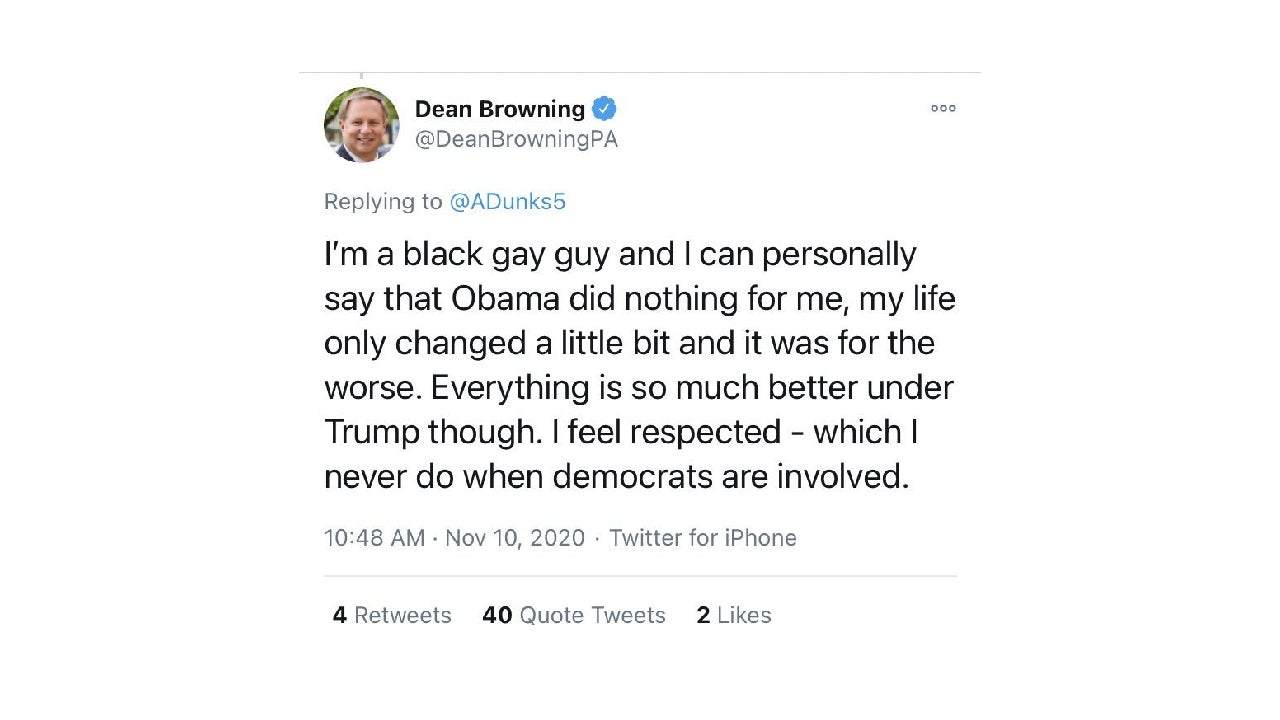
Task: Open the three-dot more options menu
Action: click(x=943, y=108)
